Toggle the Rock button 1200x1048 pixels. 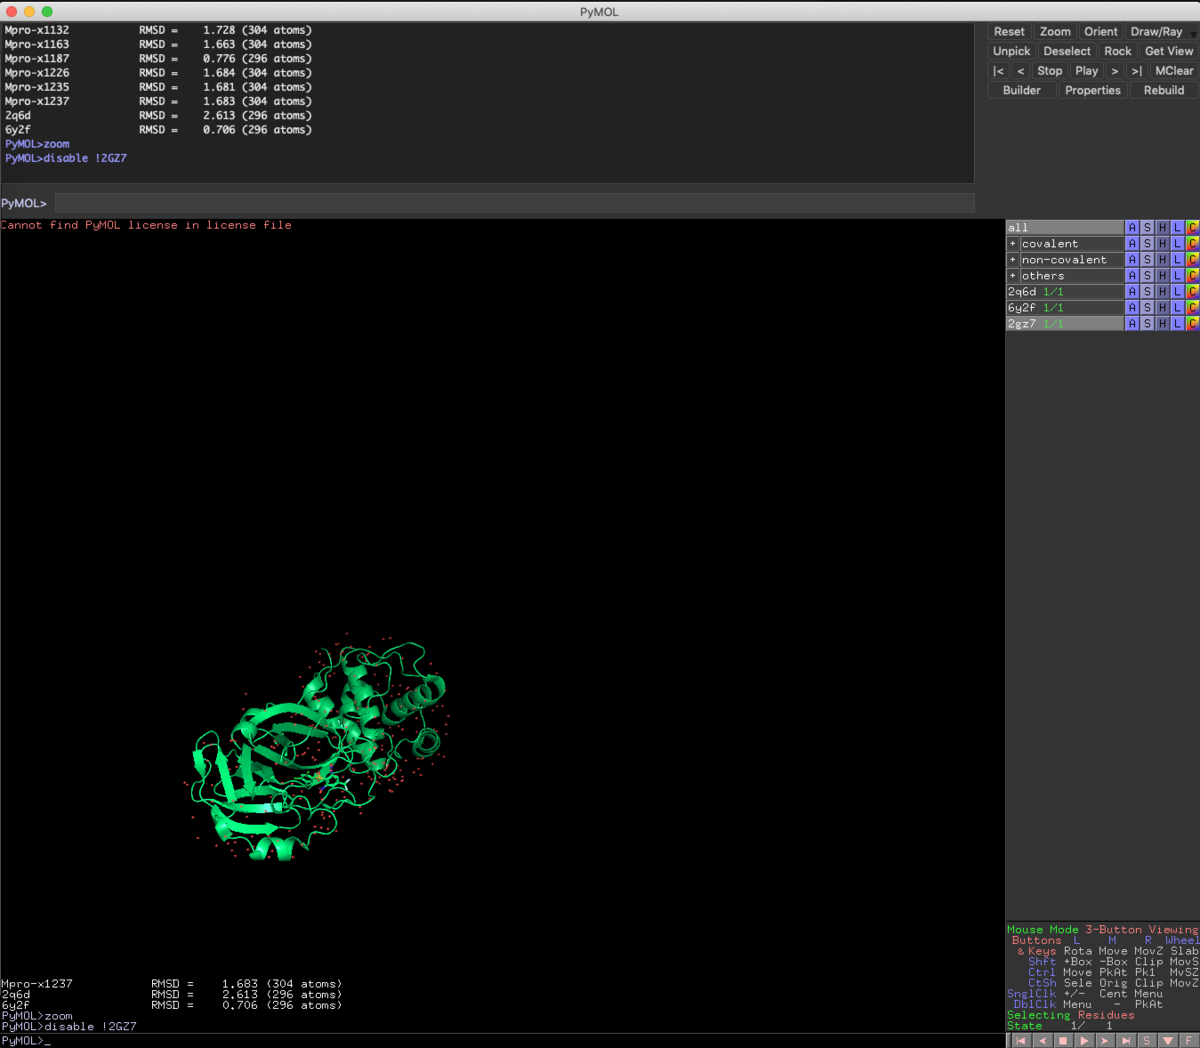[1118, 51]
